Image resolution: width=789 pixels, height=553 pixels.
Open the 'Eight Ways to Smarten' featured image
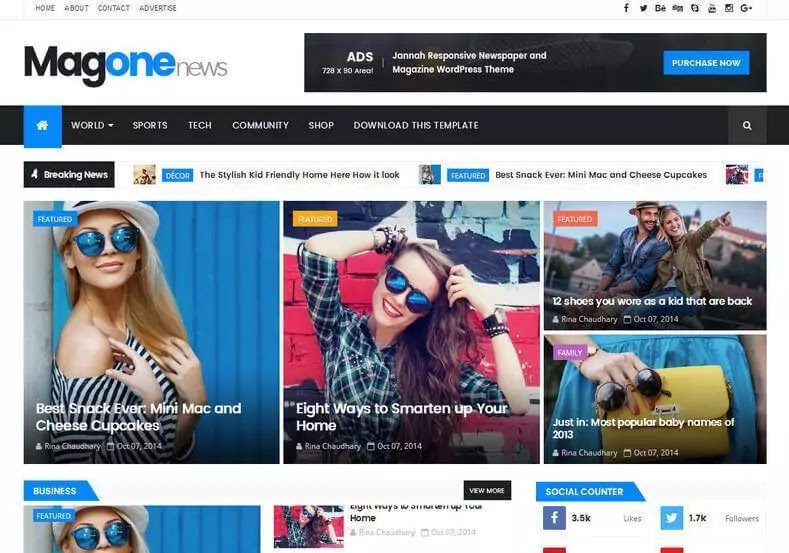point(411,332)
